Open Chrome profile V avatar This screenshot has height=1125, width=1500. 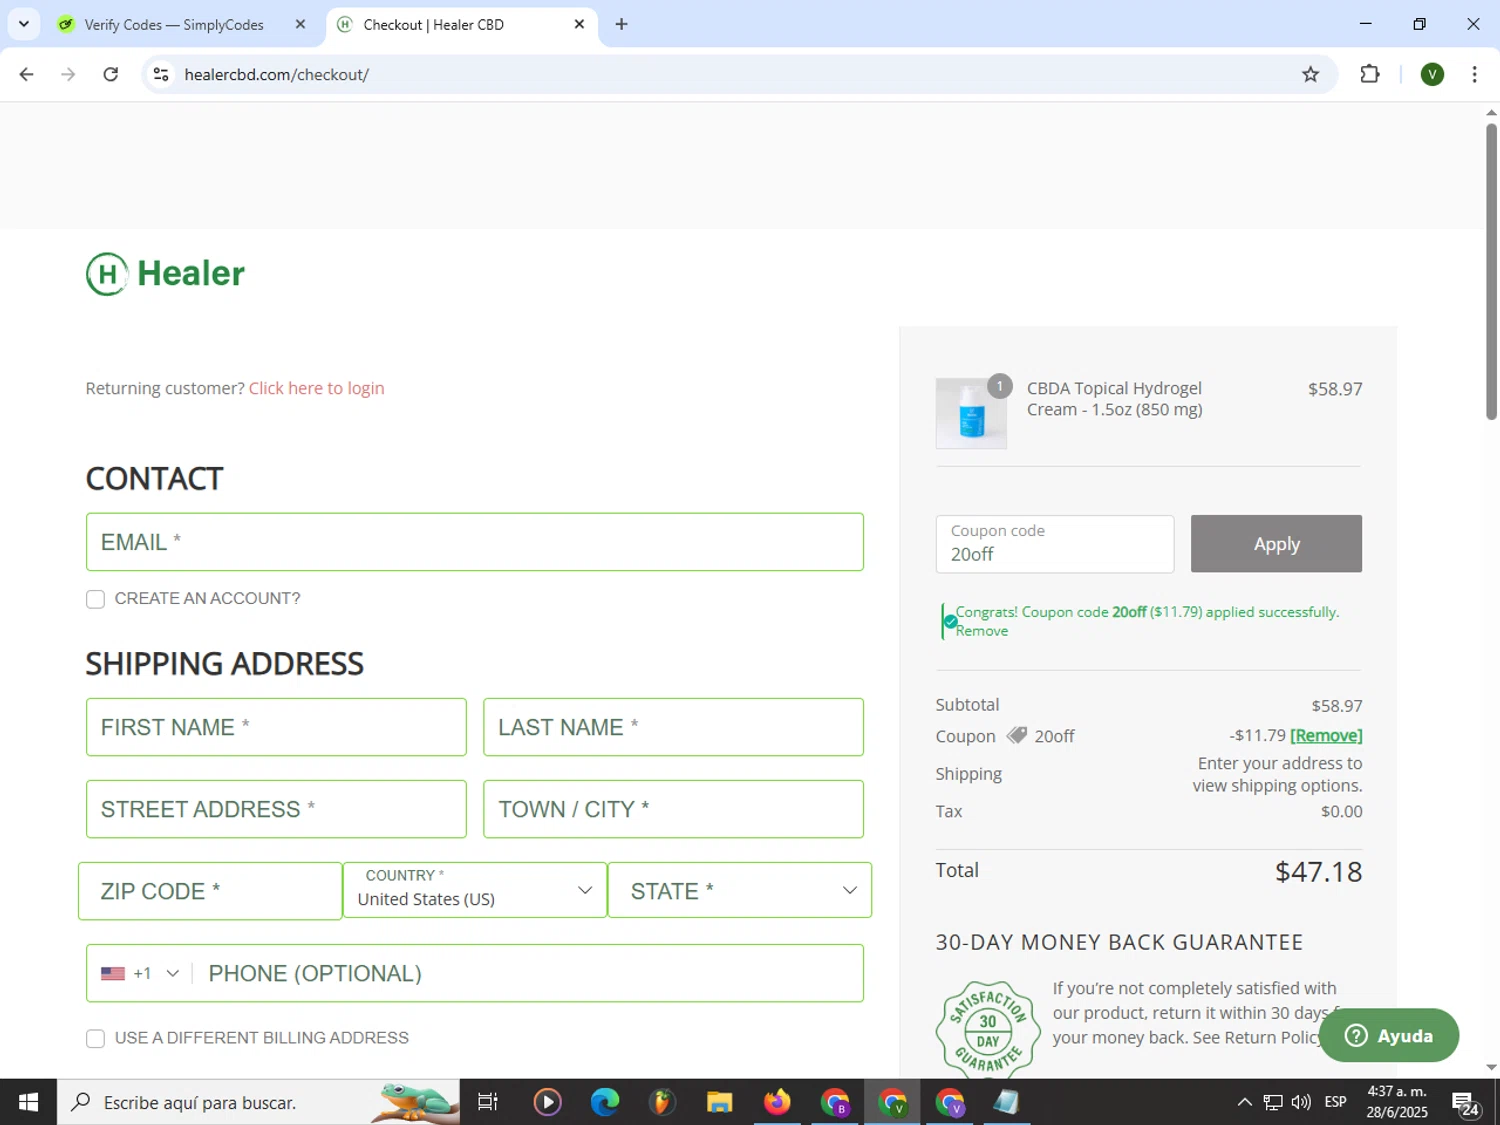(1432, 74)
